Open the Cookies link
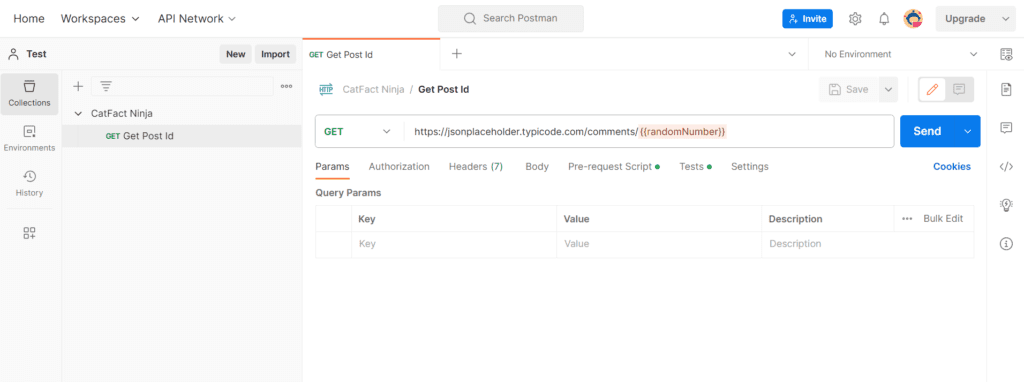Screen dimensions: 1024x382 pyautogui.click(x=952, y=167)
